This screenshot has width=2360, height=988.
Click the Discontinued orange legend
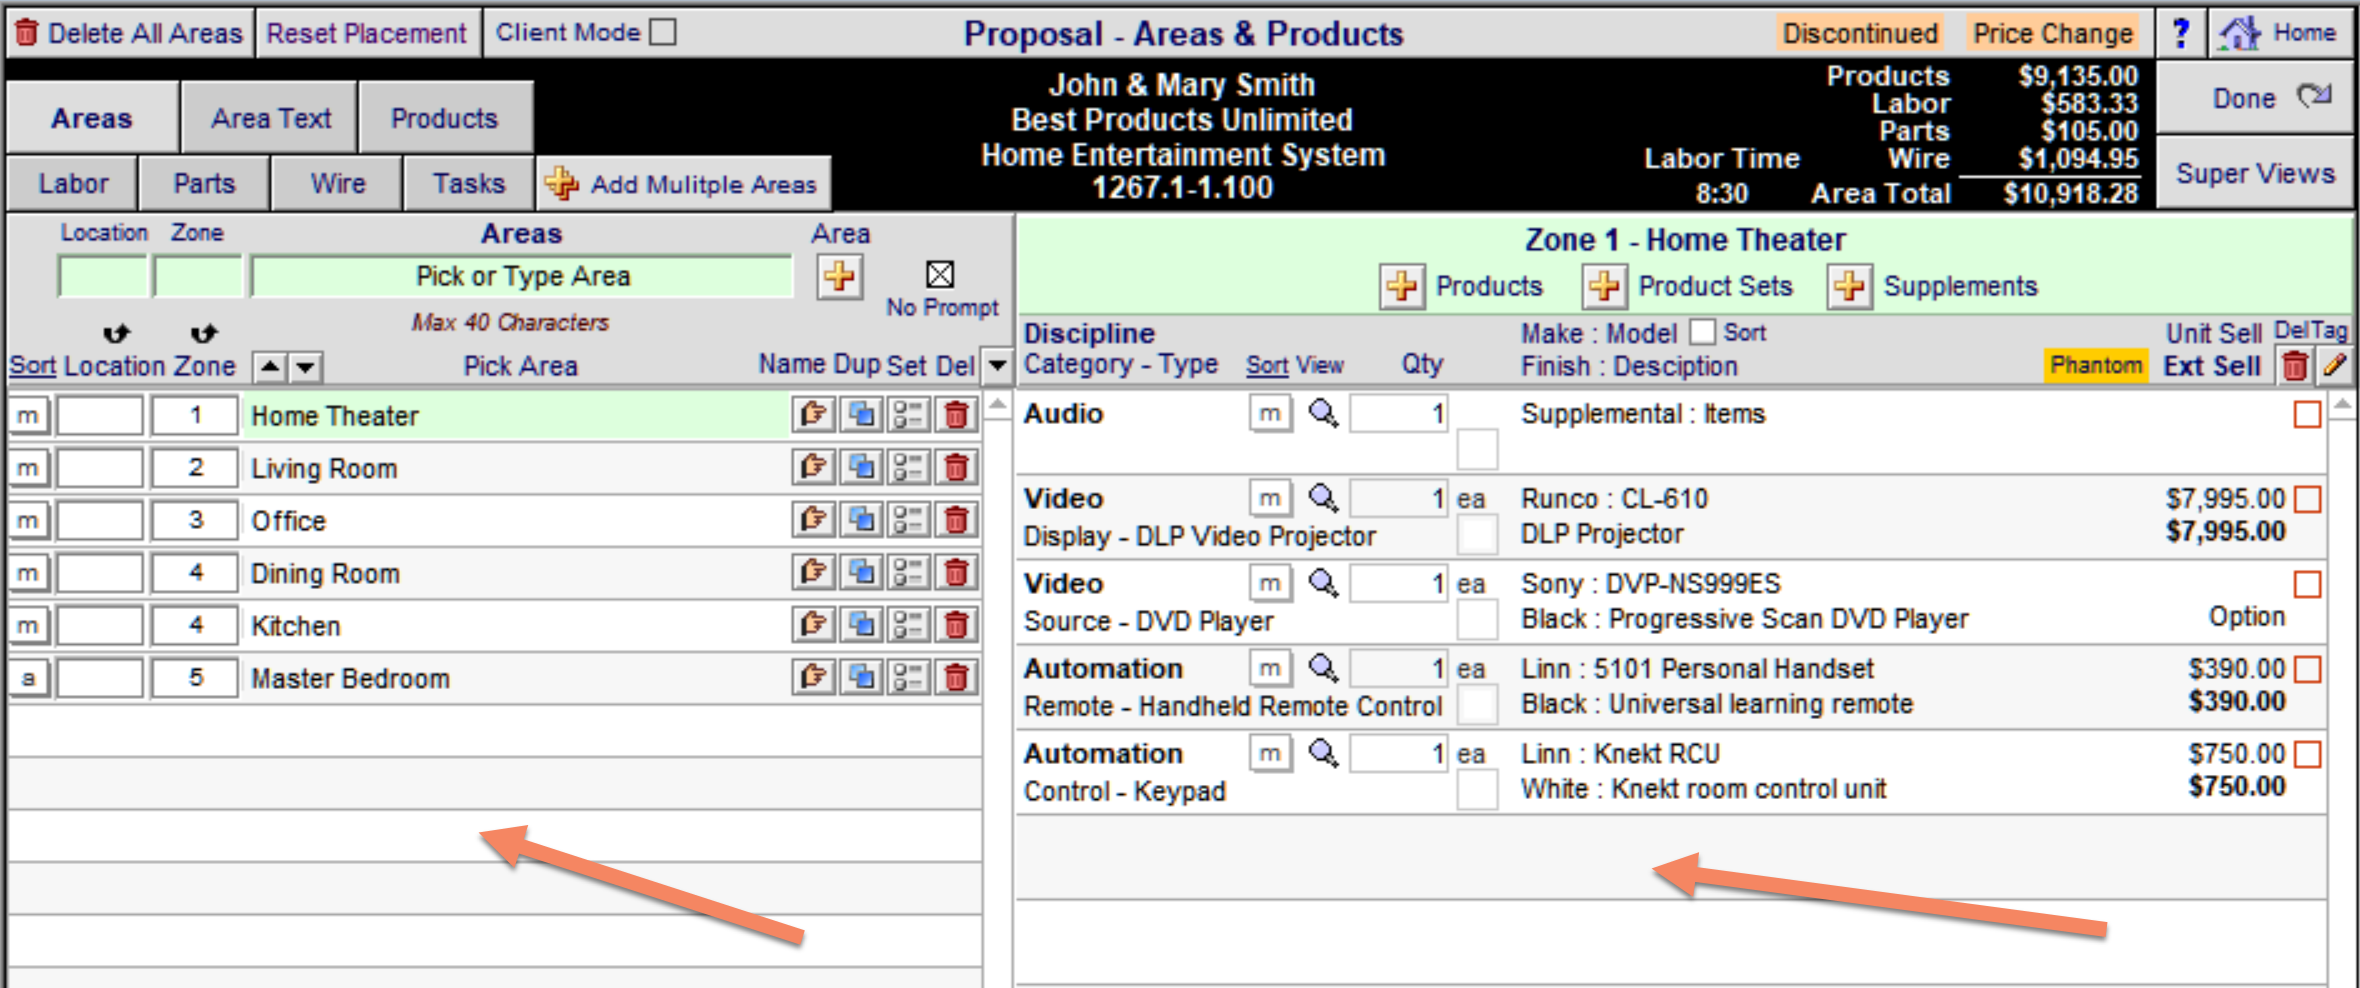(x=1860, y=33)
